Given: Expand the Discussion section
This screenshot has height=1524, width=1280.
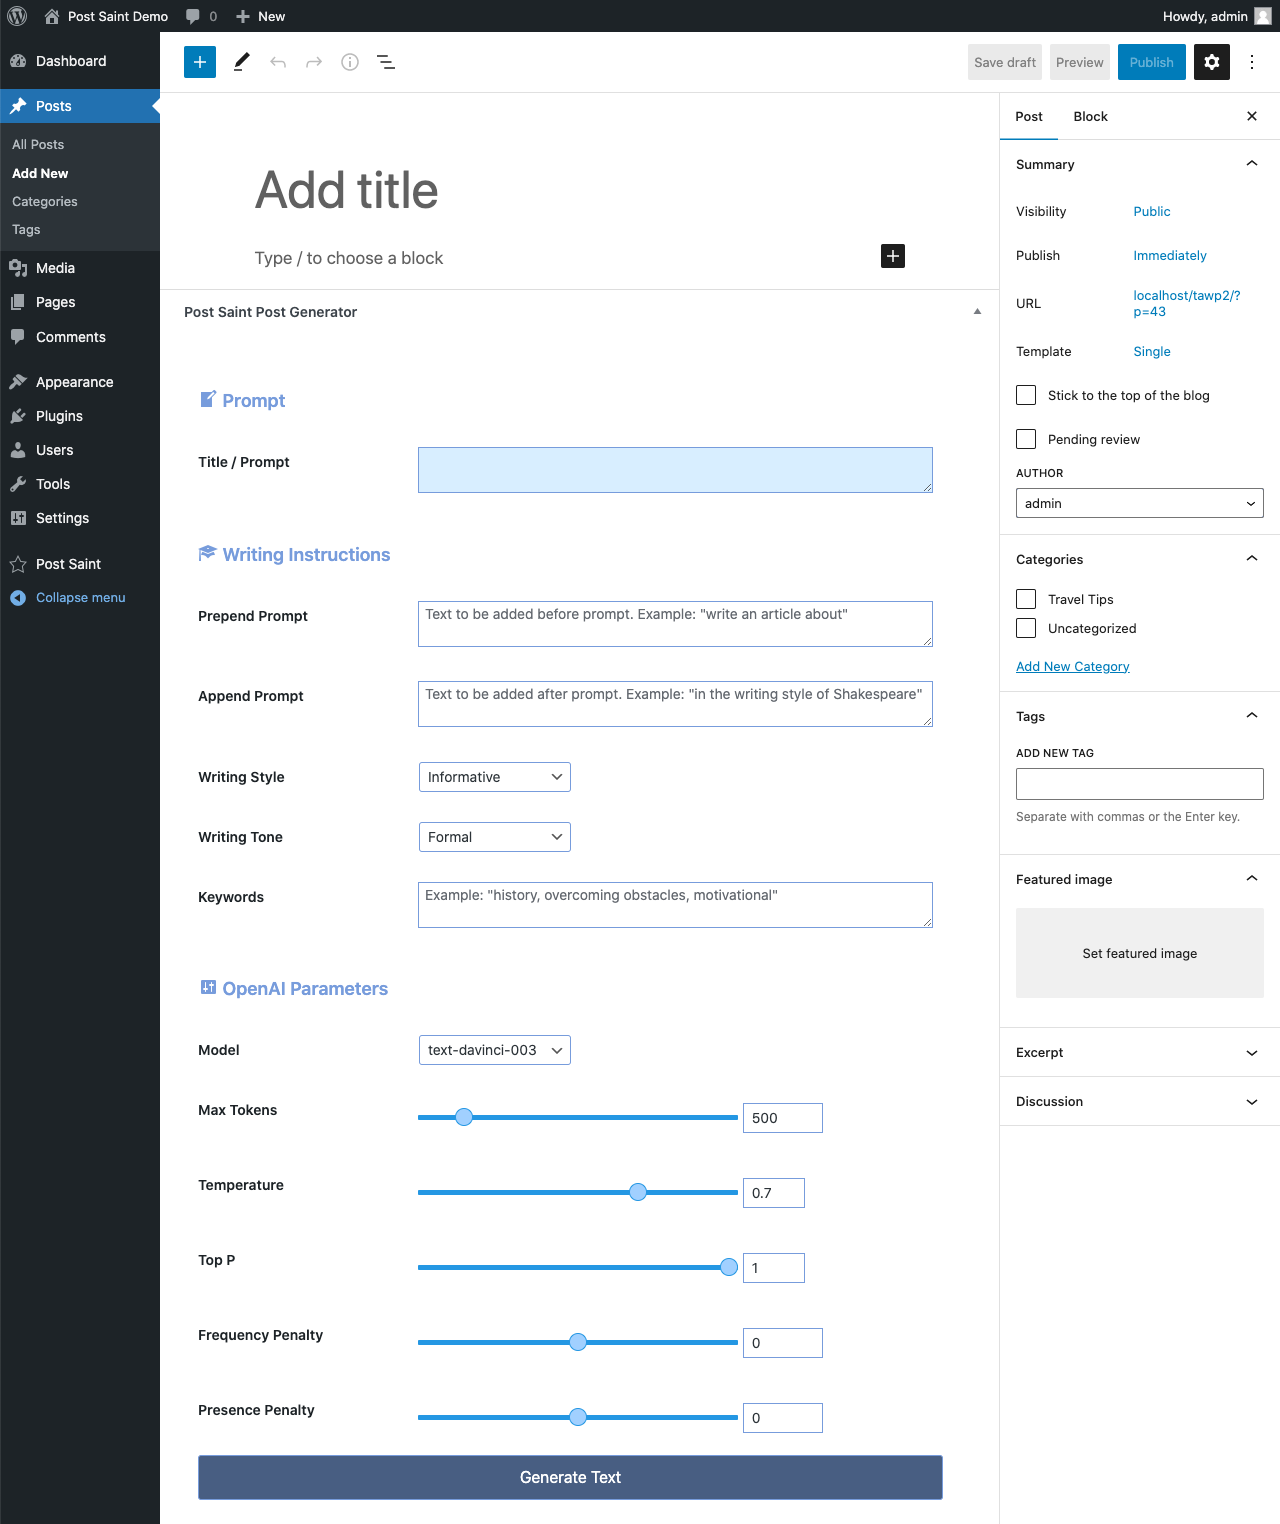Looking at the screenshot, I should [x=1140, y=1101].
